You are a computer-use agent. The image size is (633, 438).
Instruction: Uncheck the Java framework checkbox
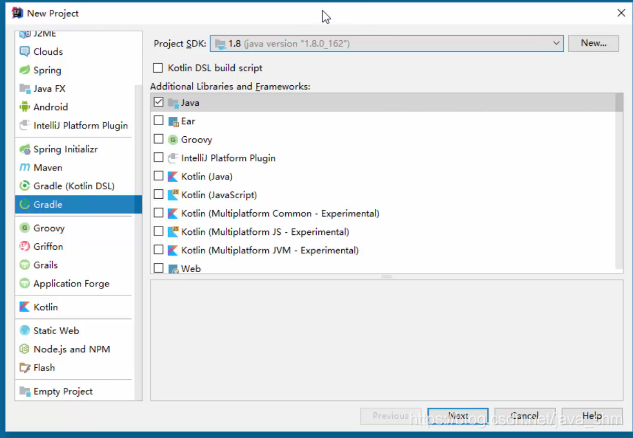click(x=159, y=102)
